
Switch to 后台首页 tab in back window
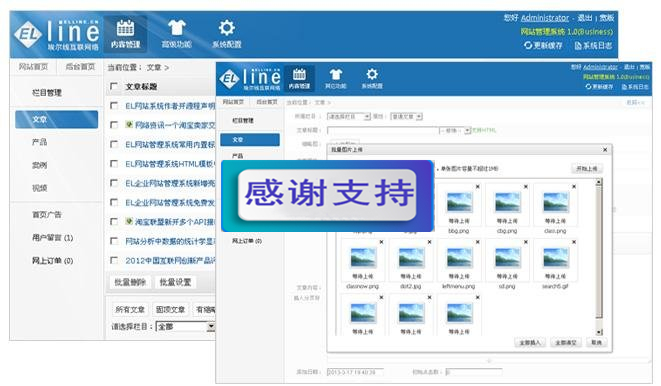[x=80, y=67]
